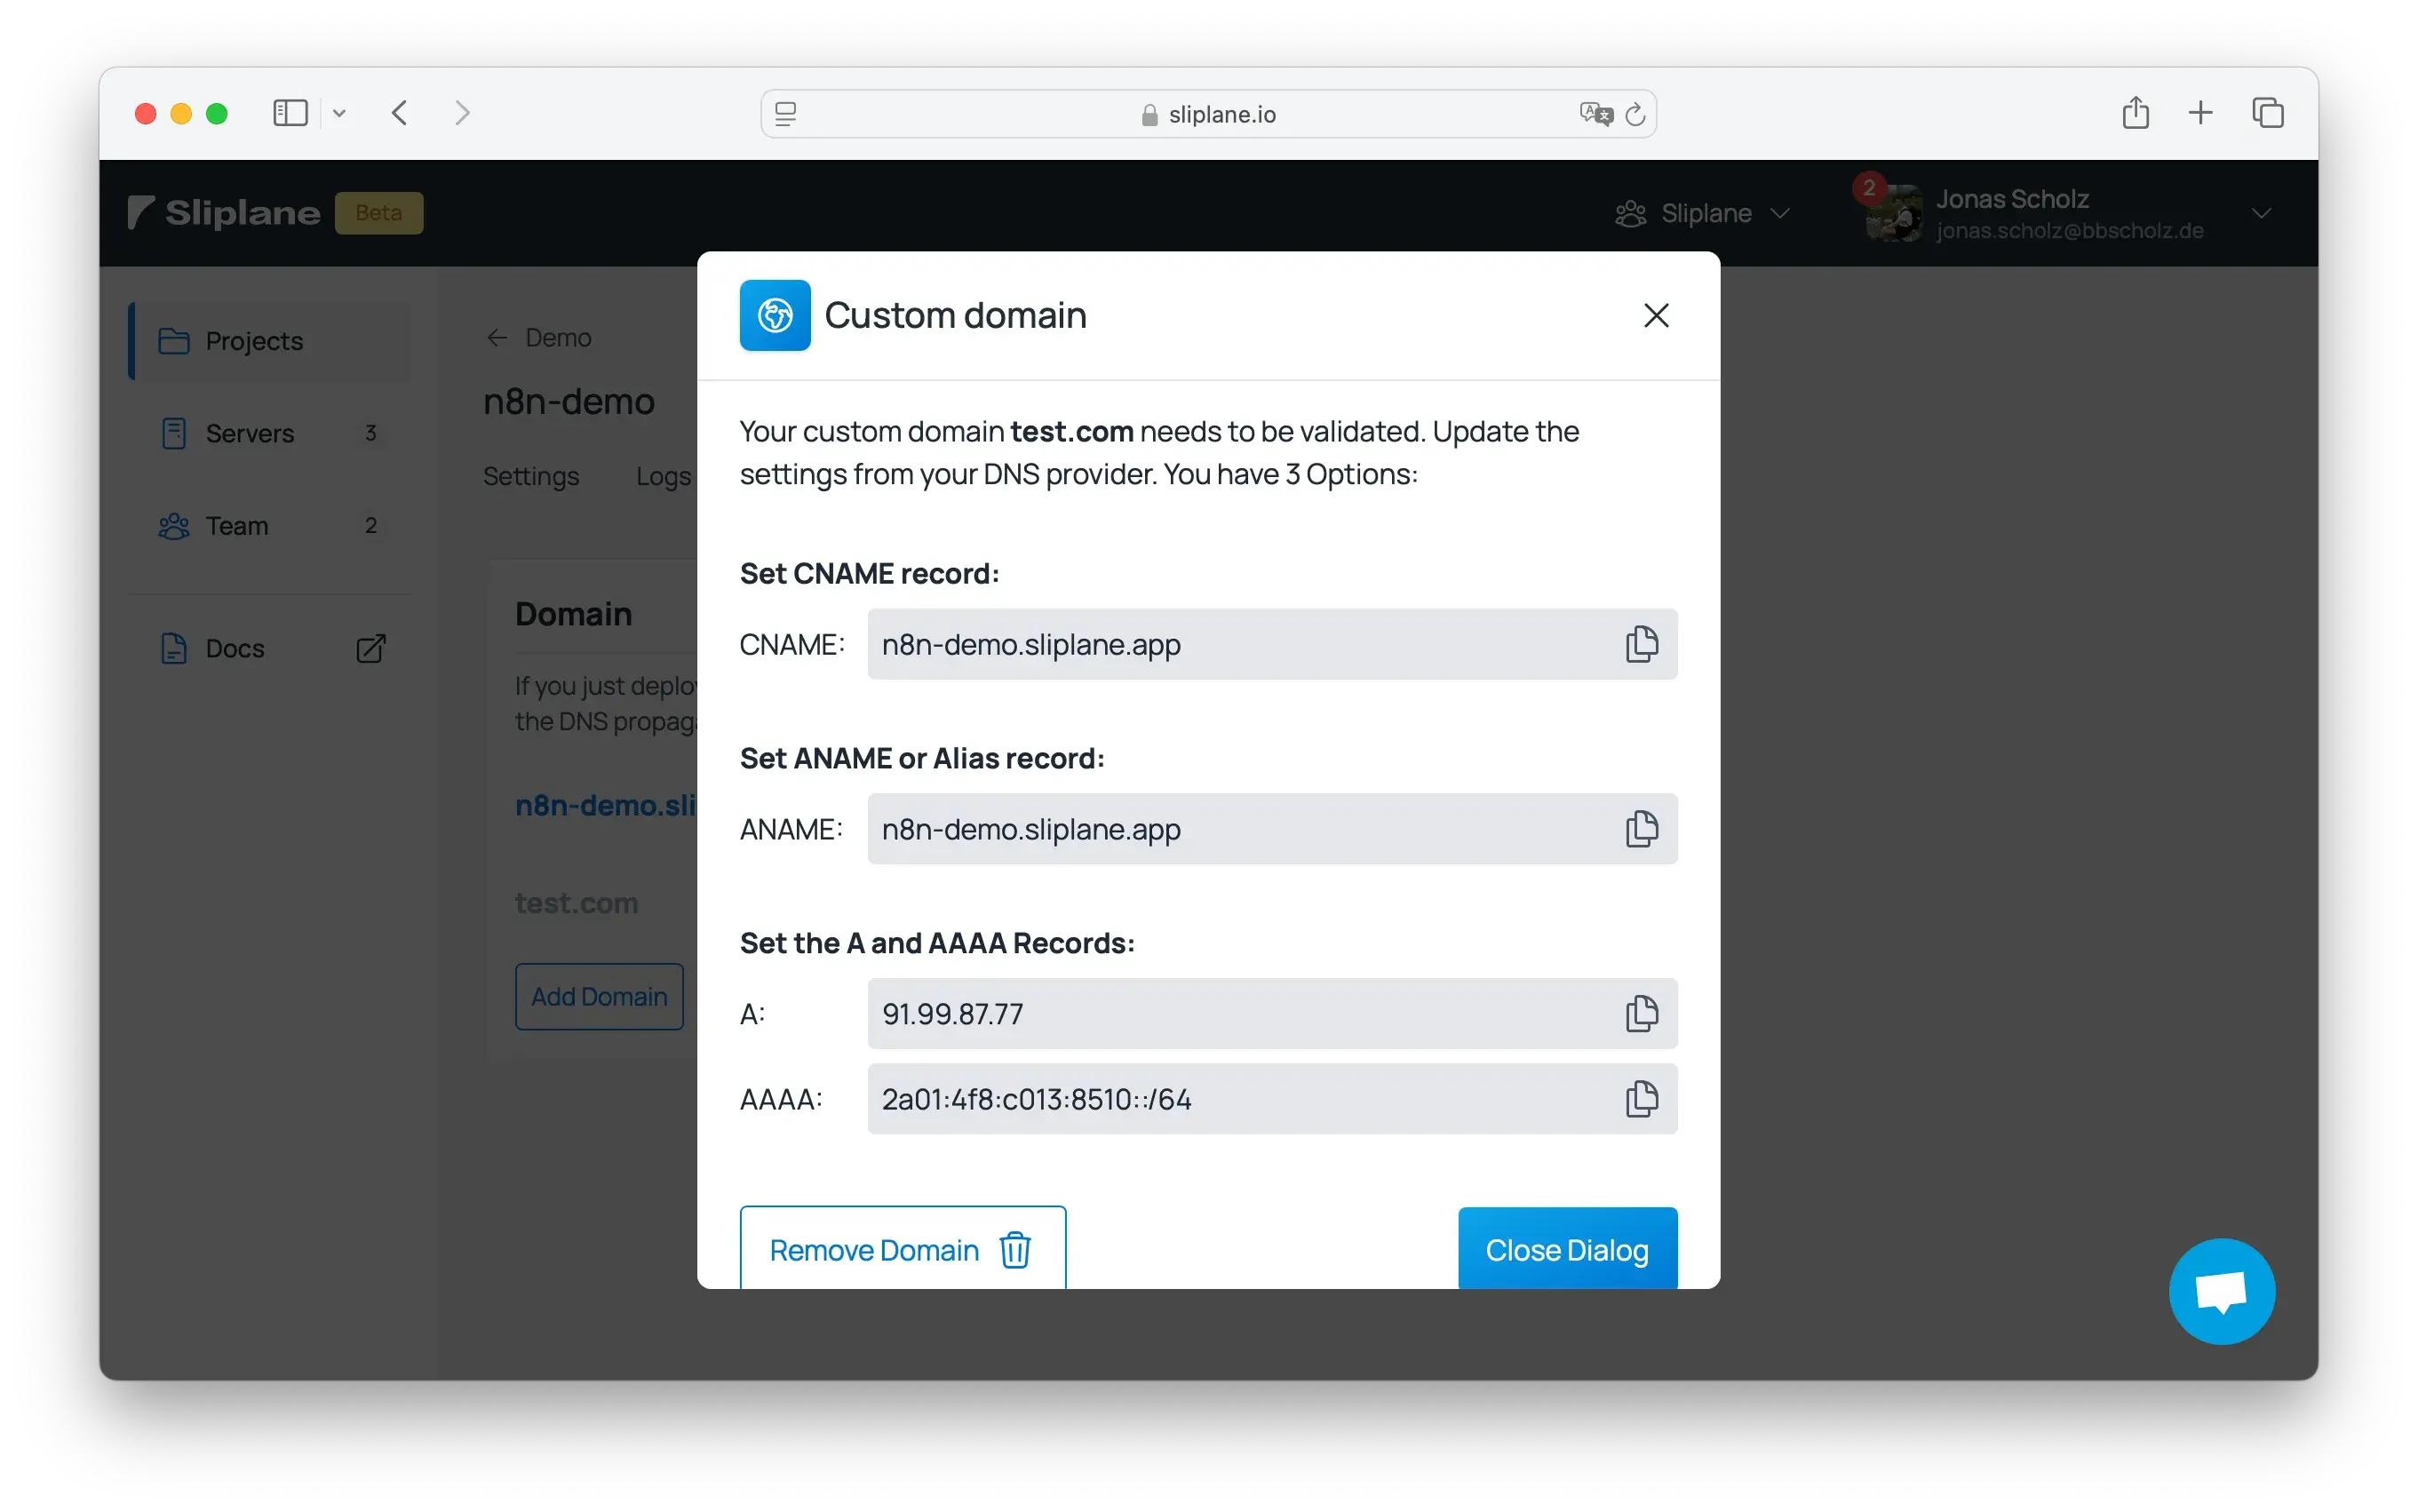Expand the Sliplane team dropdown

1703,213
